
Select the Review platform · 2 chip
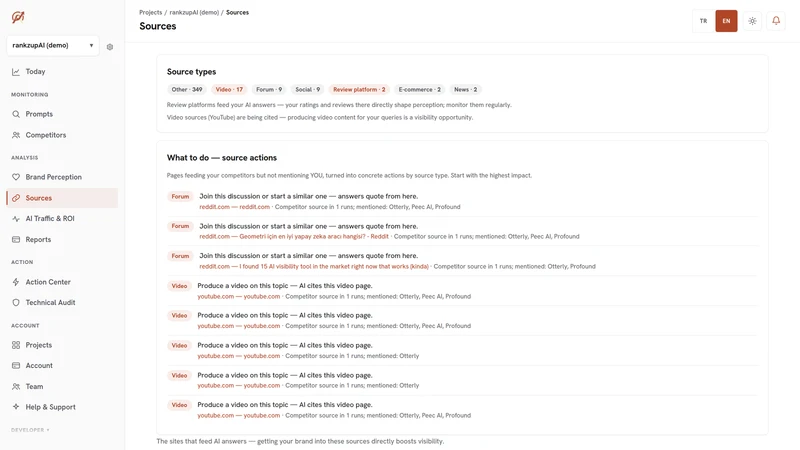pyautogui.click(x=359, y=89)
